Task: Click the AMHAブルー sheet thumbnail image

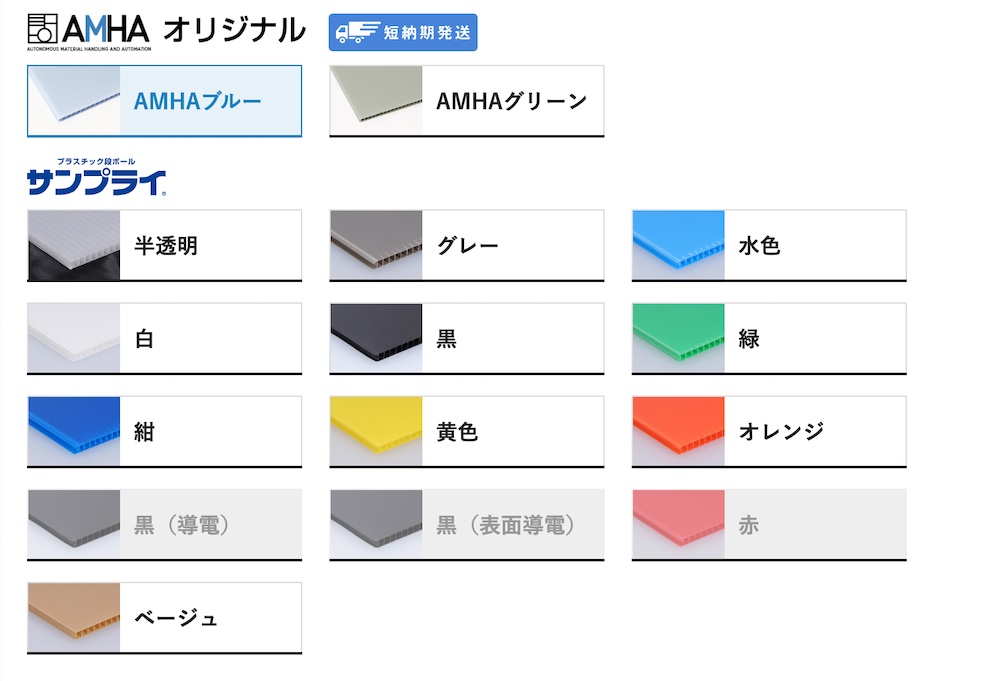Action: 73,101
